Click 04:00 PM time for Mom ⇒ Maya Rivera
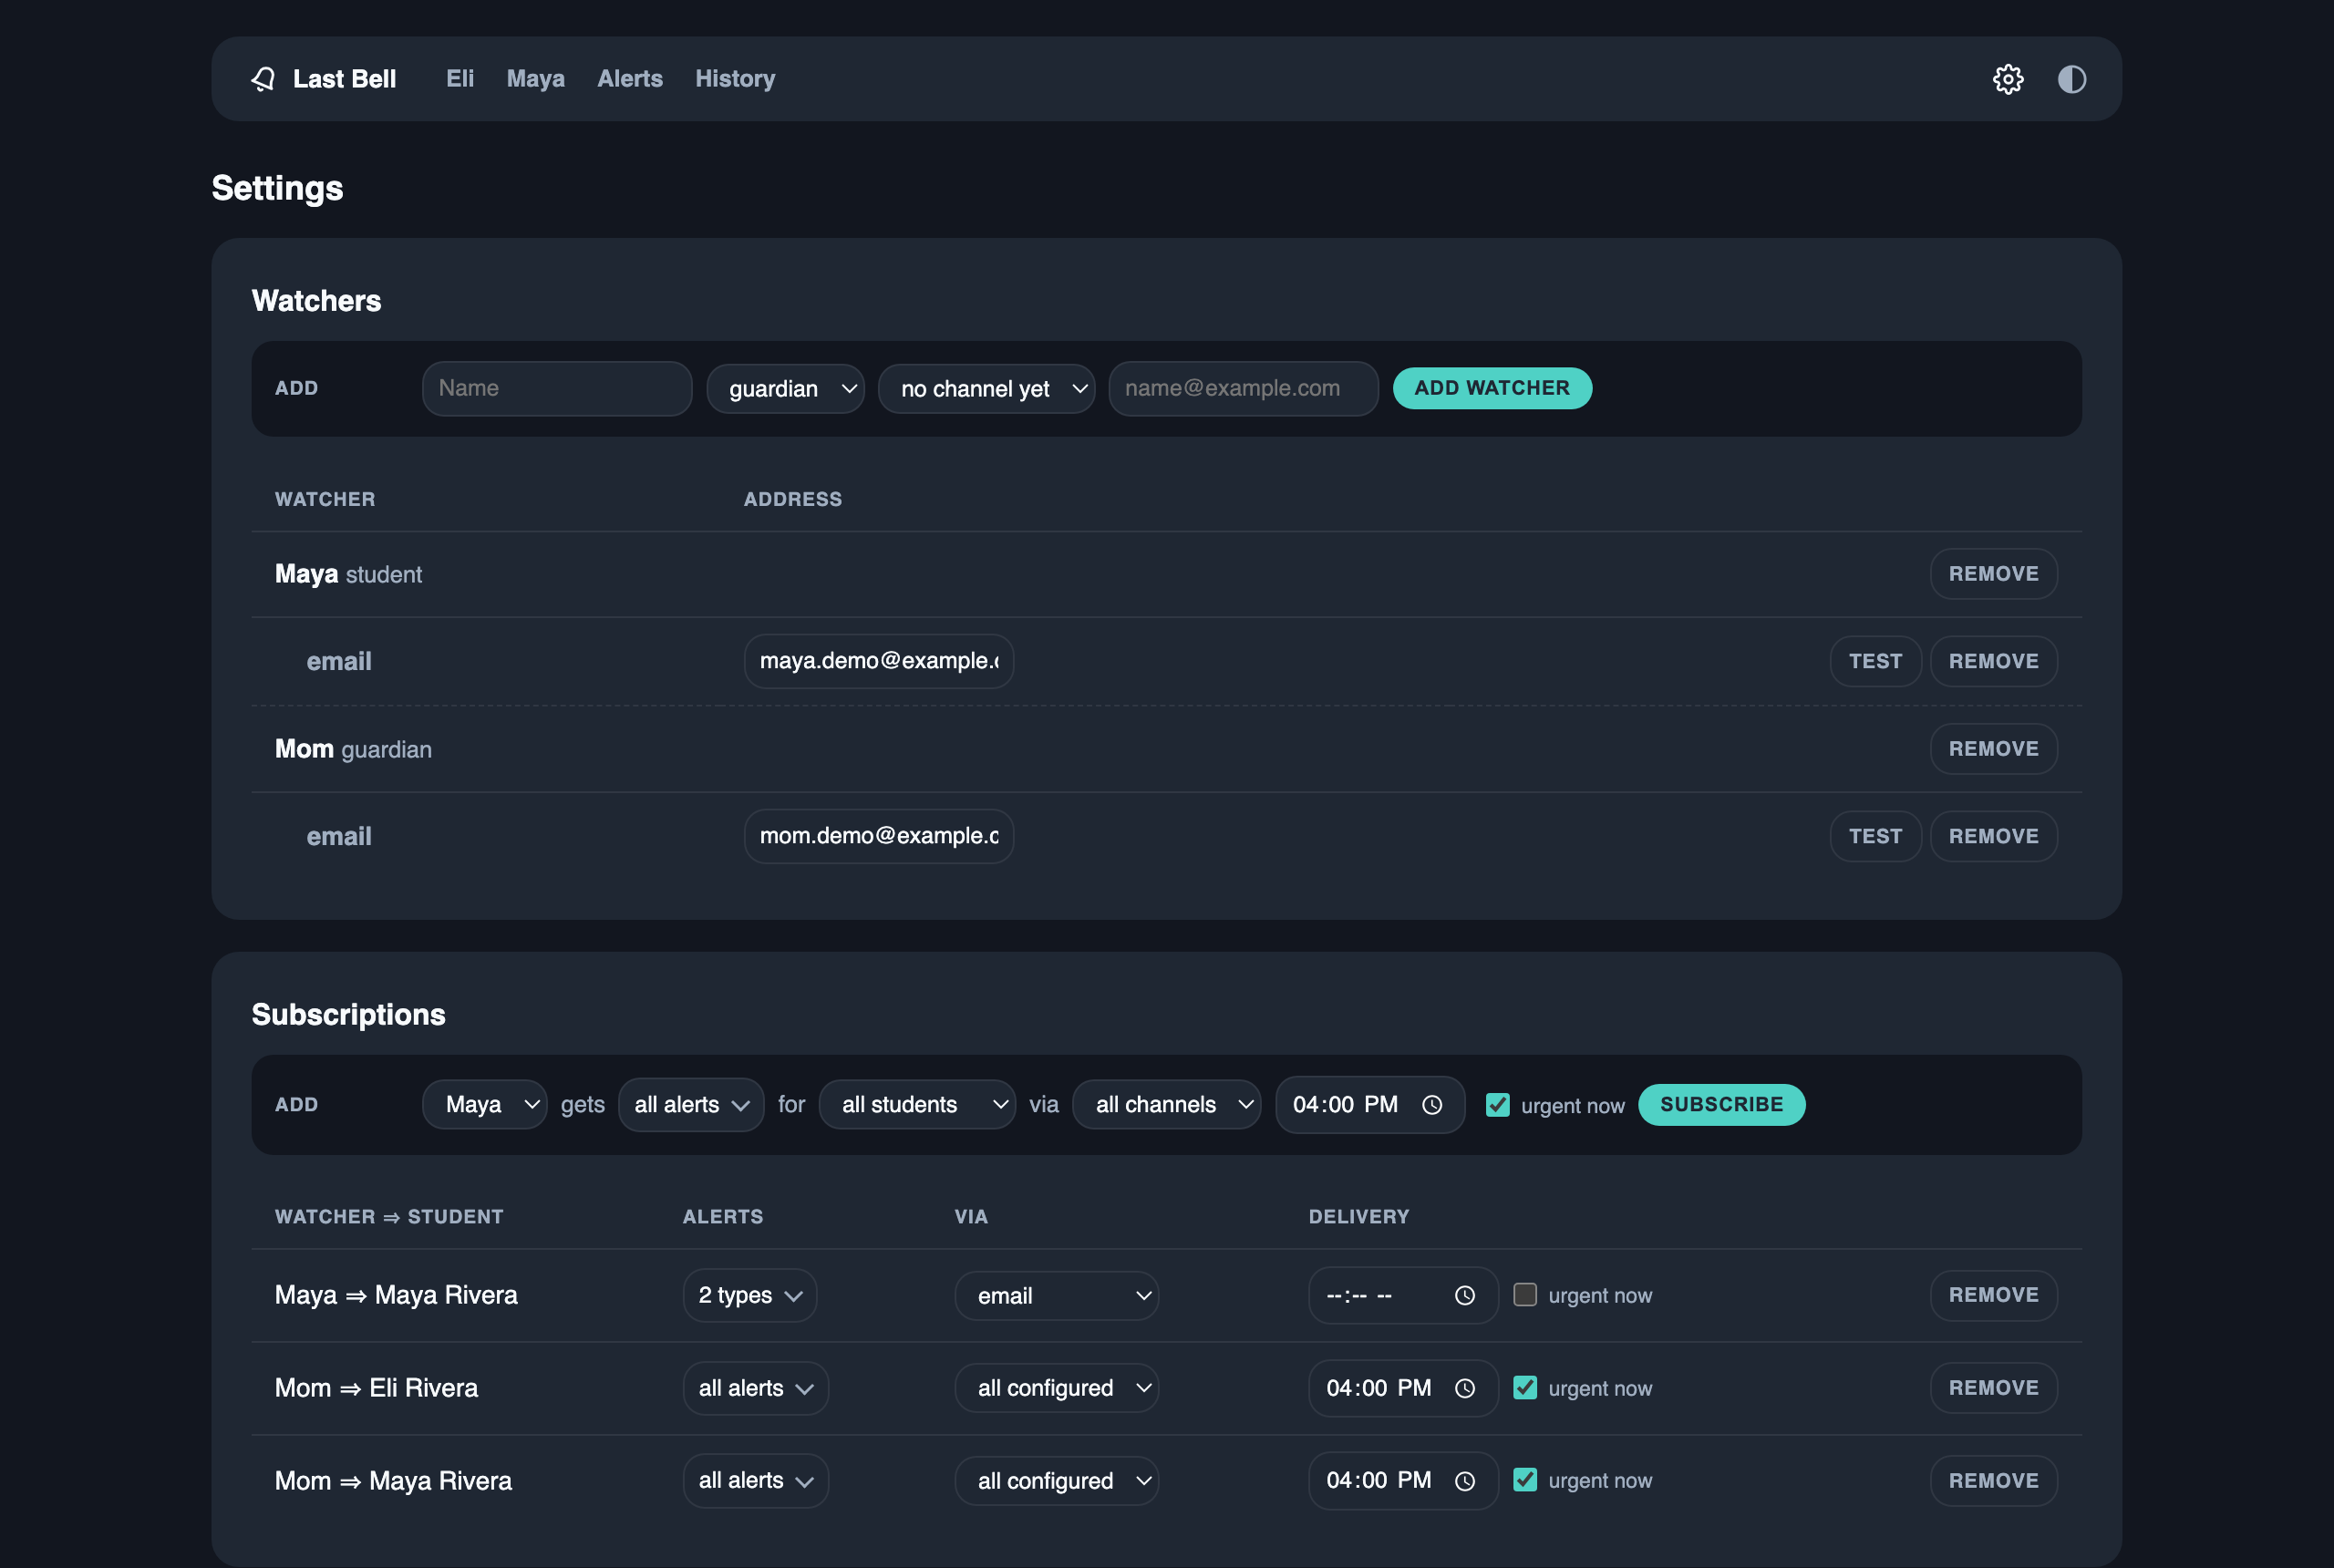Screen dimensions: 2334x1568 click(1403, 1481)
